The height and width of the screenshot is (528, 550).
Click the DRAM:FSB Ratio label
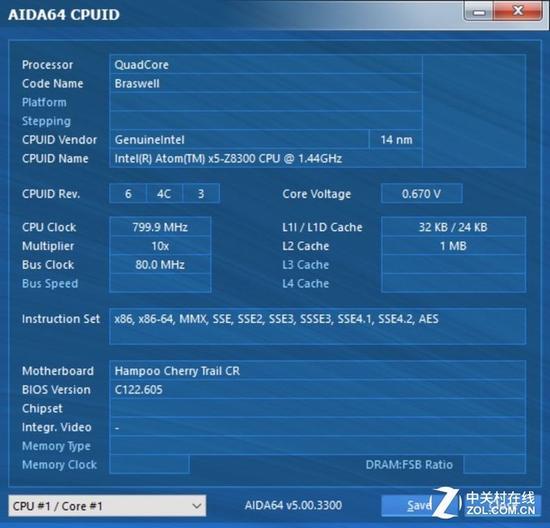409,465
